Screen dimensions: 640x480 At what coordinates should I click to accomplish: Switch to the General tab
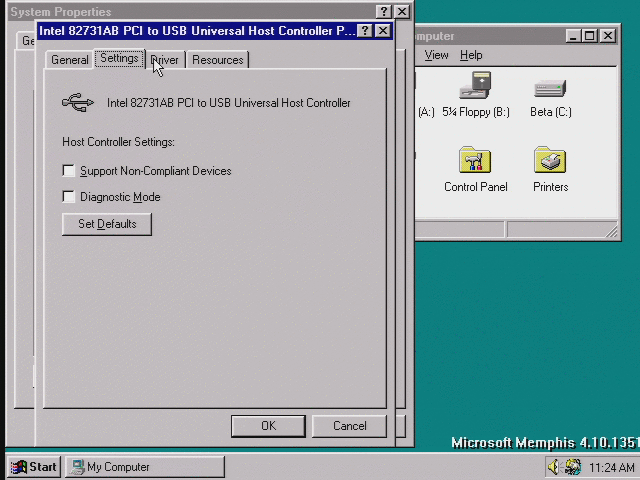[x=69, y=60]
